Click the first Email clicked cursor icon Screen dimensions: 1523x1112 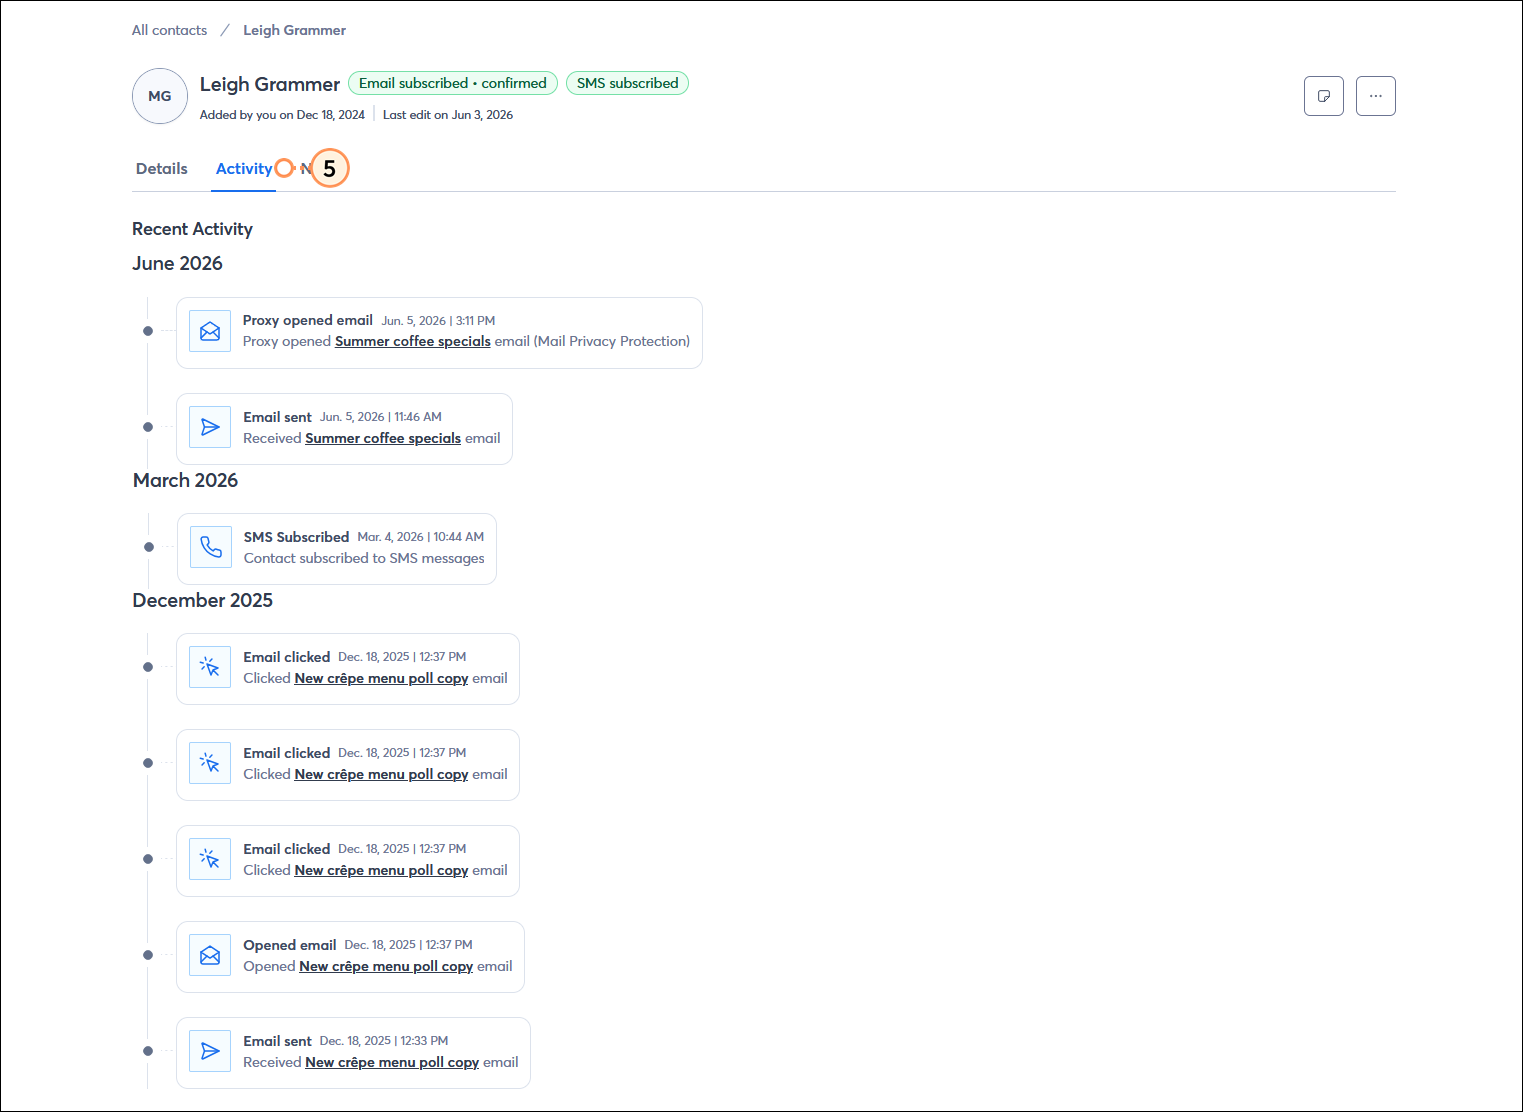pyautogui.click(x=210, y=667)
